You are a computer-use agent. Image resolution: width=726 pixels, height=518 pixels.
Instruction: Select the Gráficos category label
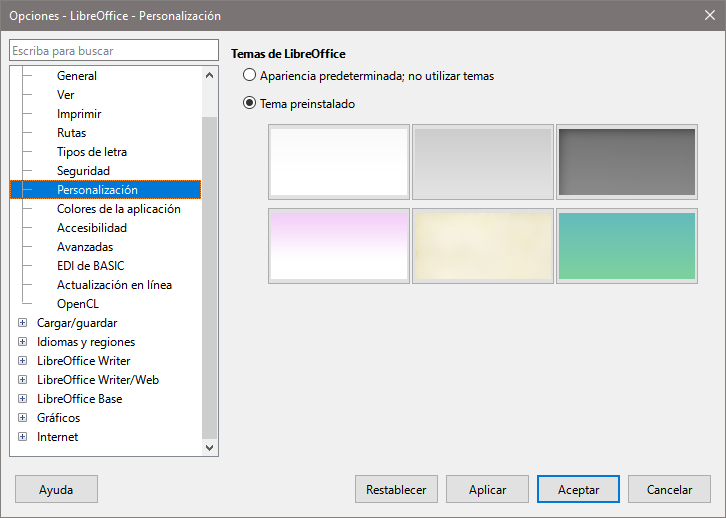[58, 418]
